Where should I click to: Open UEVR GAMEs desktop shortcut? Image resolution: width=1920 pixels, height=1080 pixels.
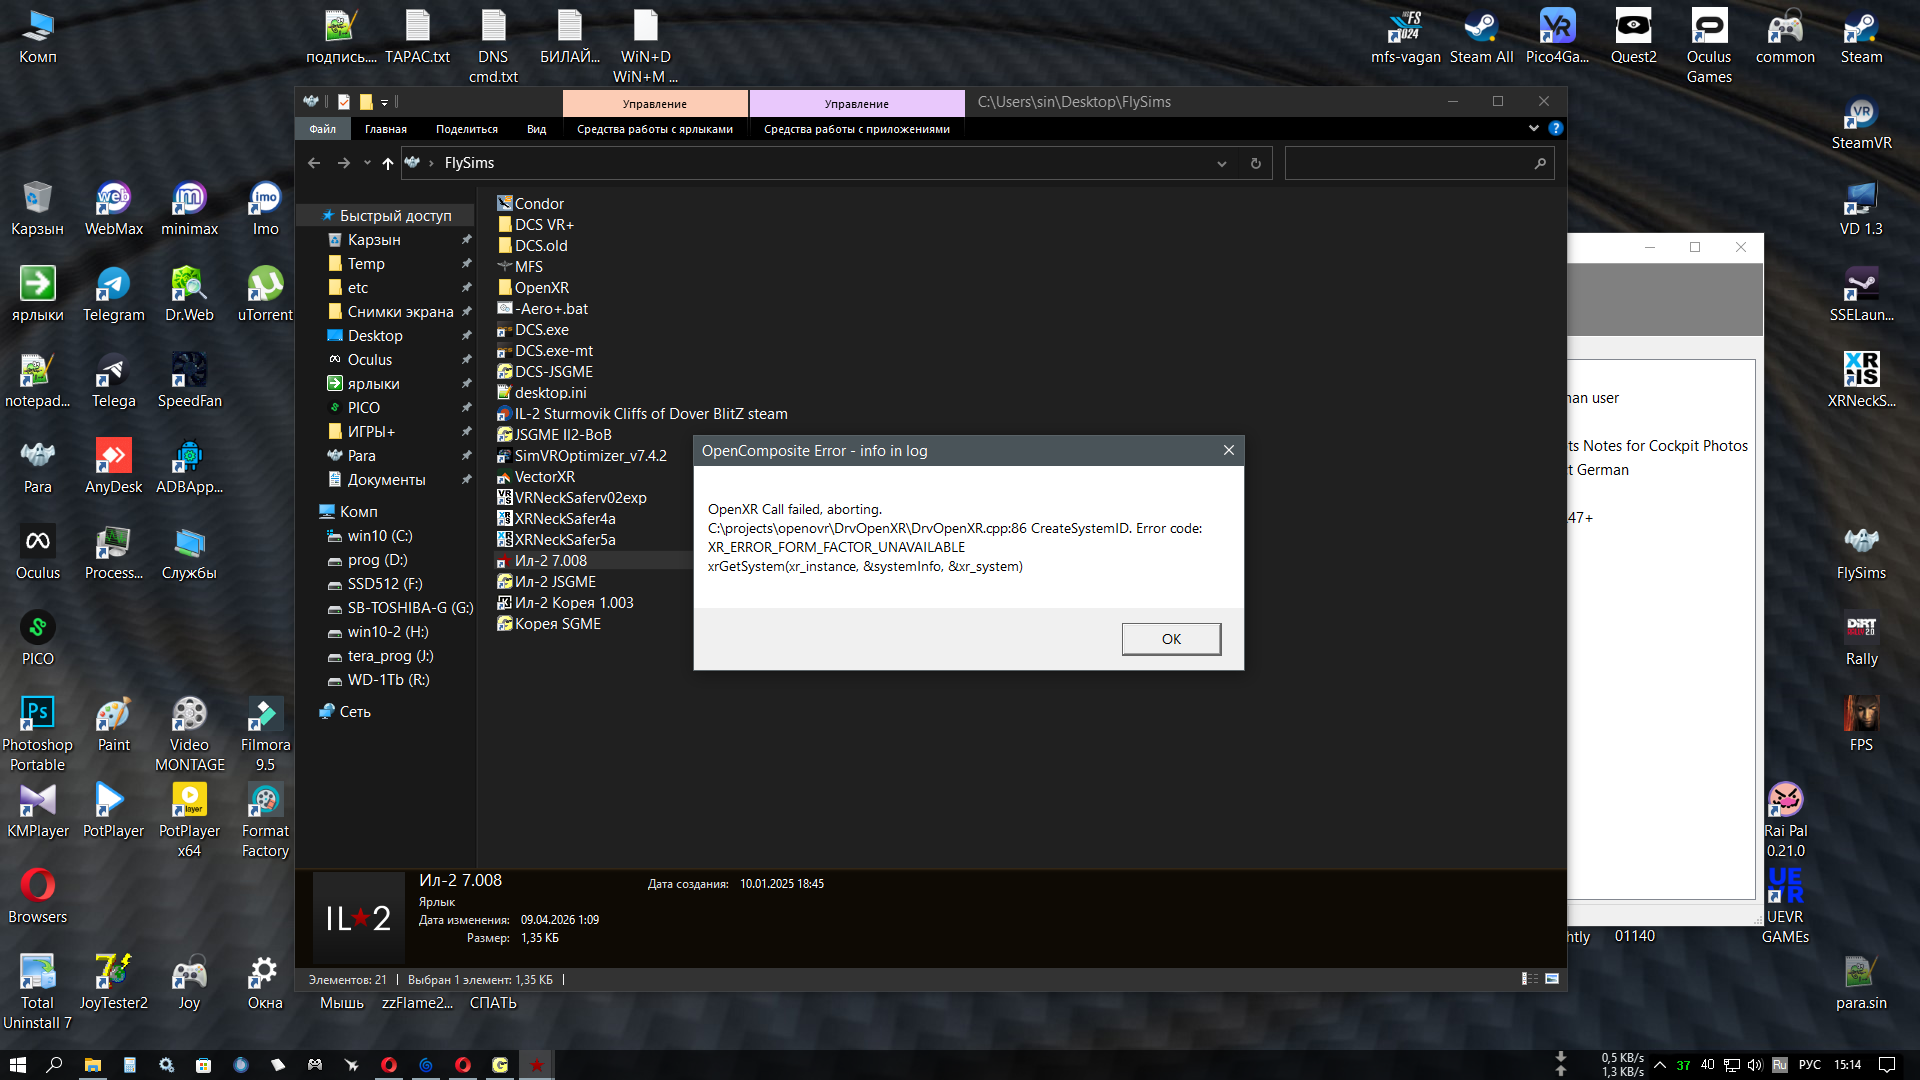coord(1785,907)
